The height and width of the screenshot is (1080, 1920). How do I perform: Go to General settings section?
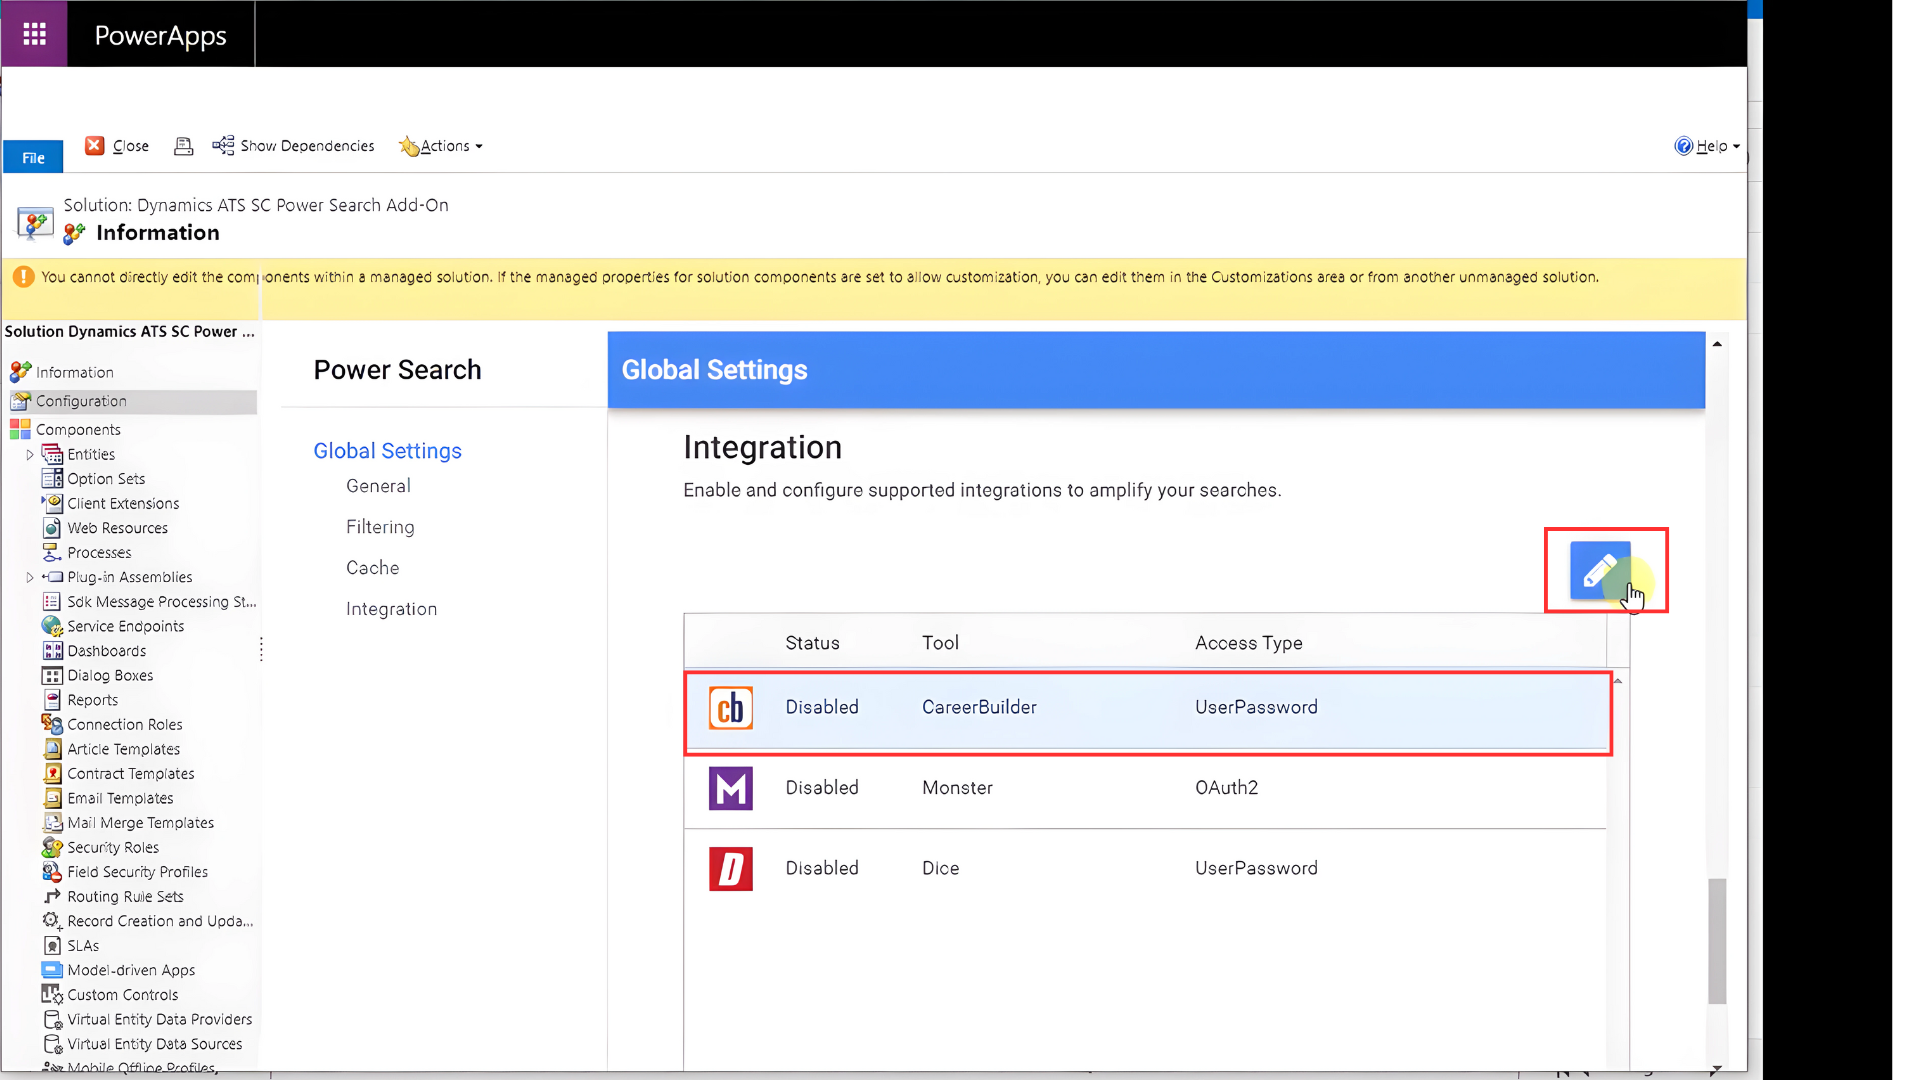378,486
